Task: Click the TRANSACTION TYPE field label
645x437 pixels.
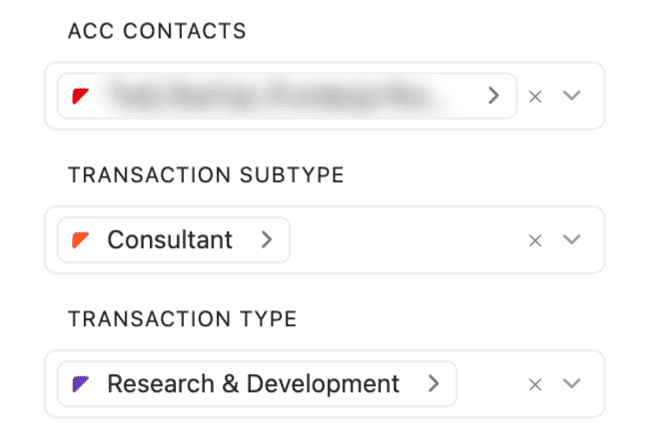Action: tap(182, 319)
